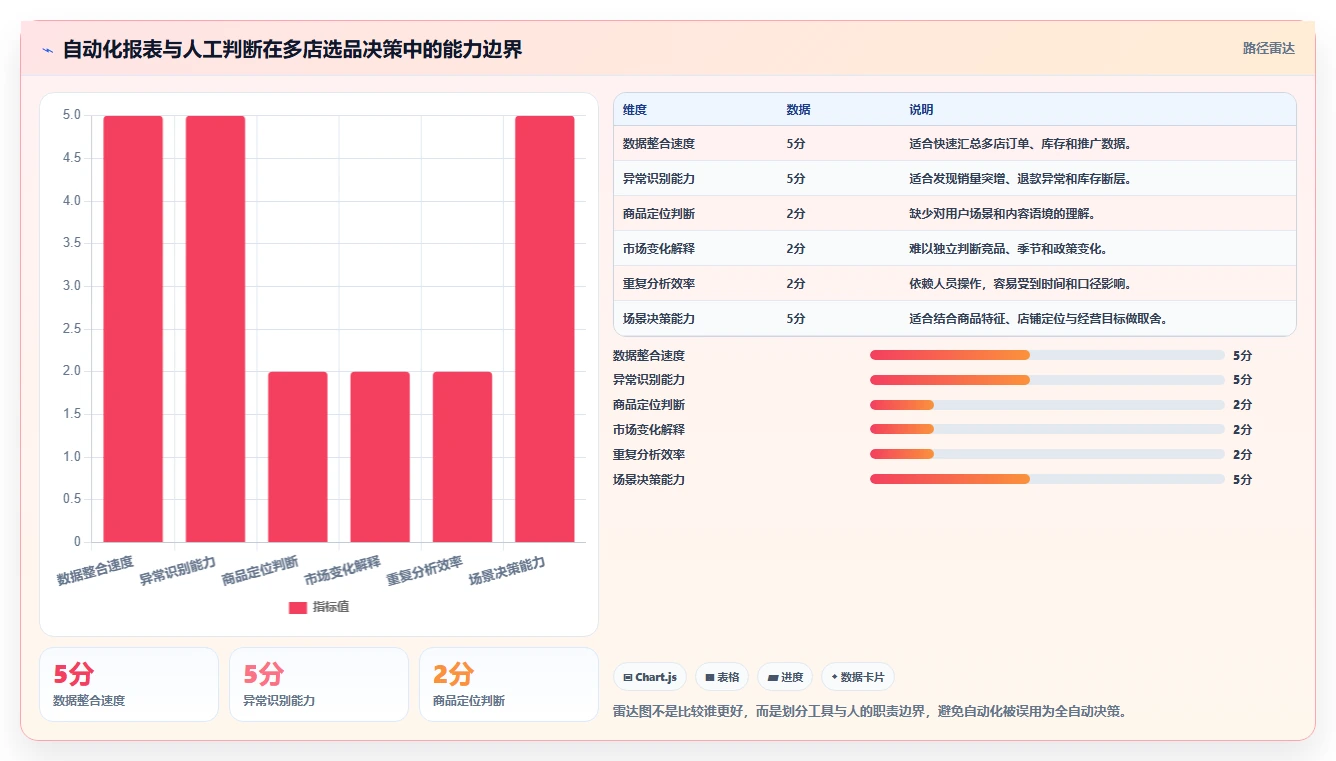Viewport: 1336px width, 761px height.
Task: Click the 重复分析效率 progress bar
Action: 1047,455
